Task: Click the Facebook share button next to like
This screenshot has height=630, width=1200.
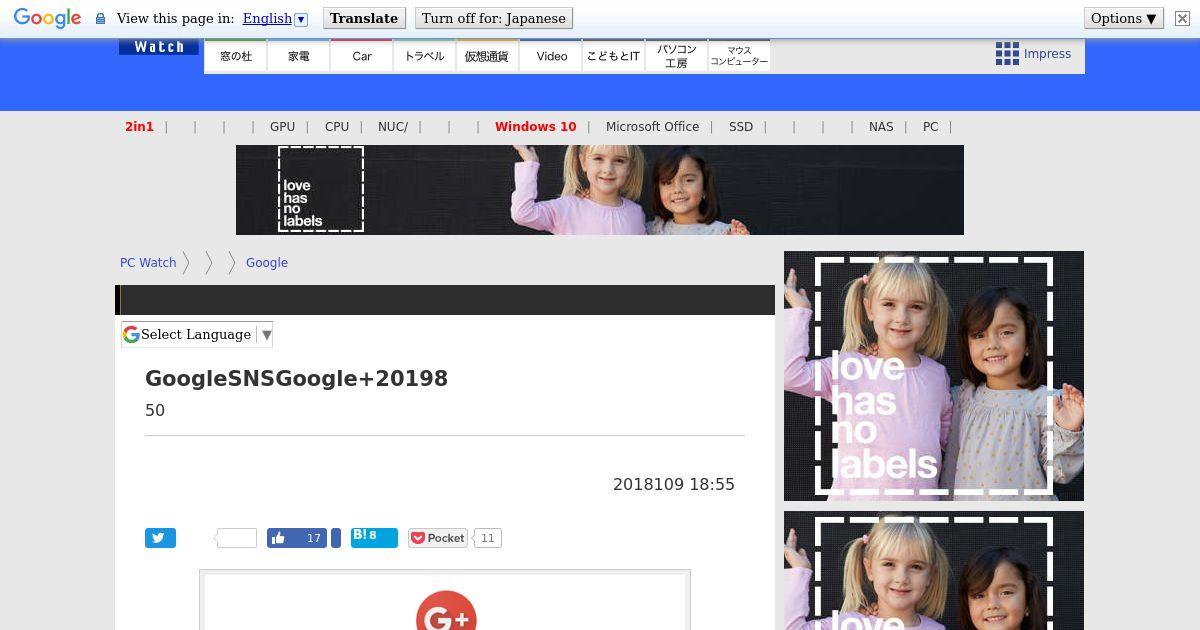Action: pyautogui.click(x=336, y=538)
